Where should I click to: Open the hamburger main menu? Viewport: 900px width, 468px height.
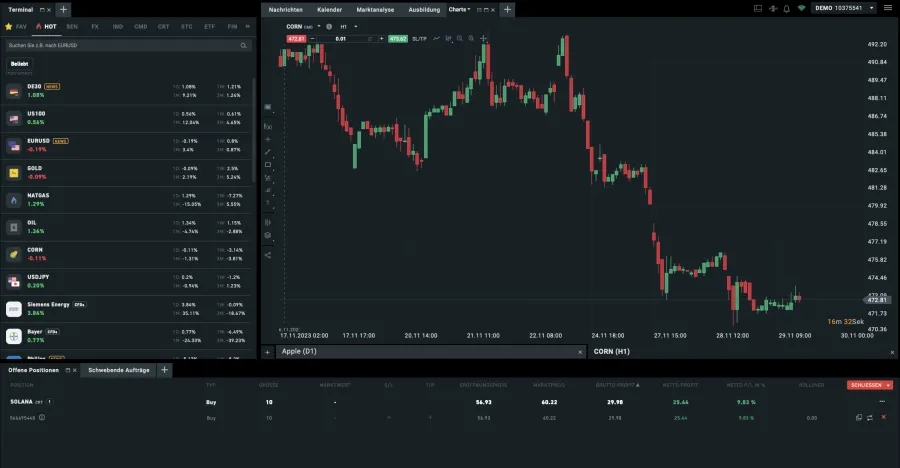(888, 8)
